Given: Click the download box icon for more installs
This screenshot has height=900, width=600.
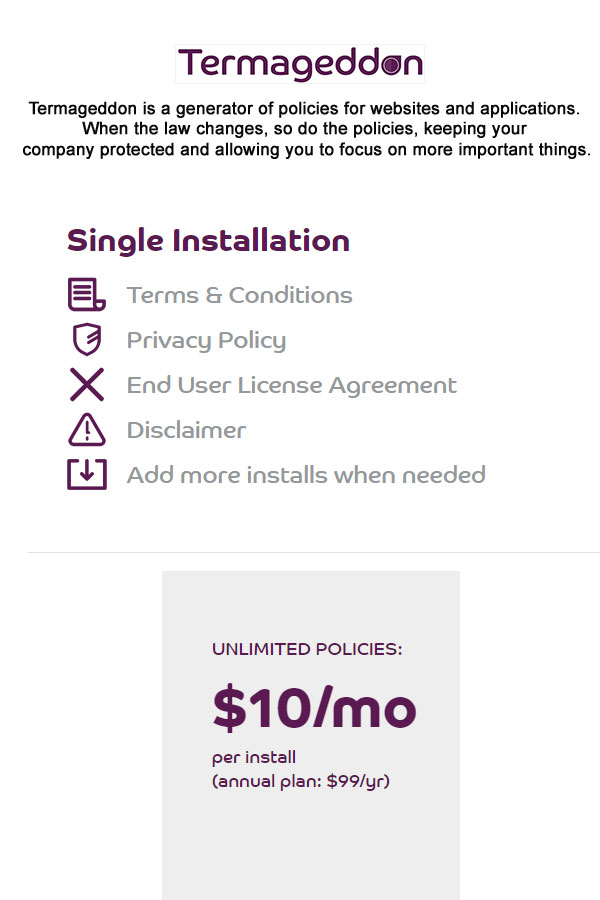Looking at the screenshot, I should [x=87, y=474].
